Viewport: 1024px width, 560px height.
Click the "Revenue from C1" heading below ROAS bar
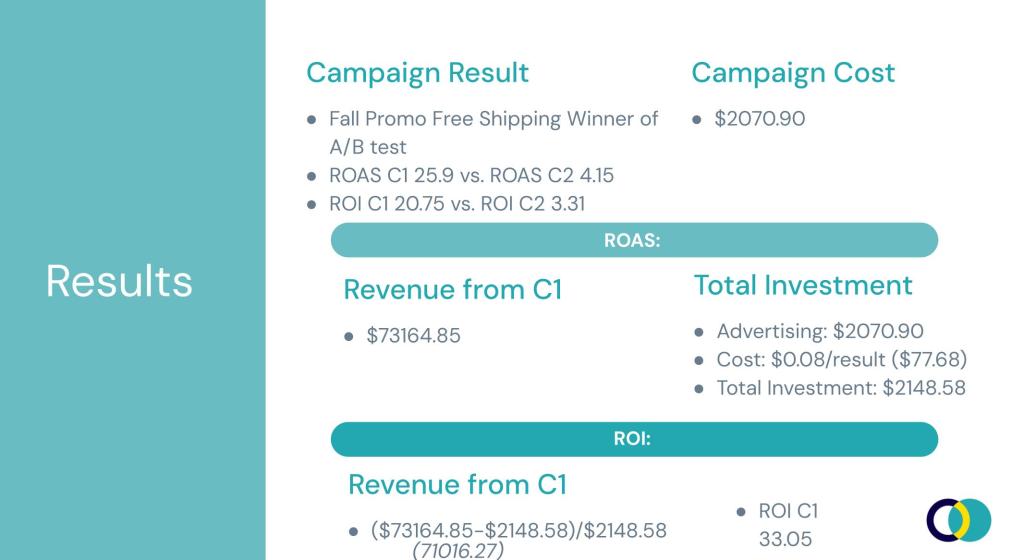coord(452,290)
